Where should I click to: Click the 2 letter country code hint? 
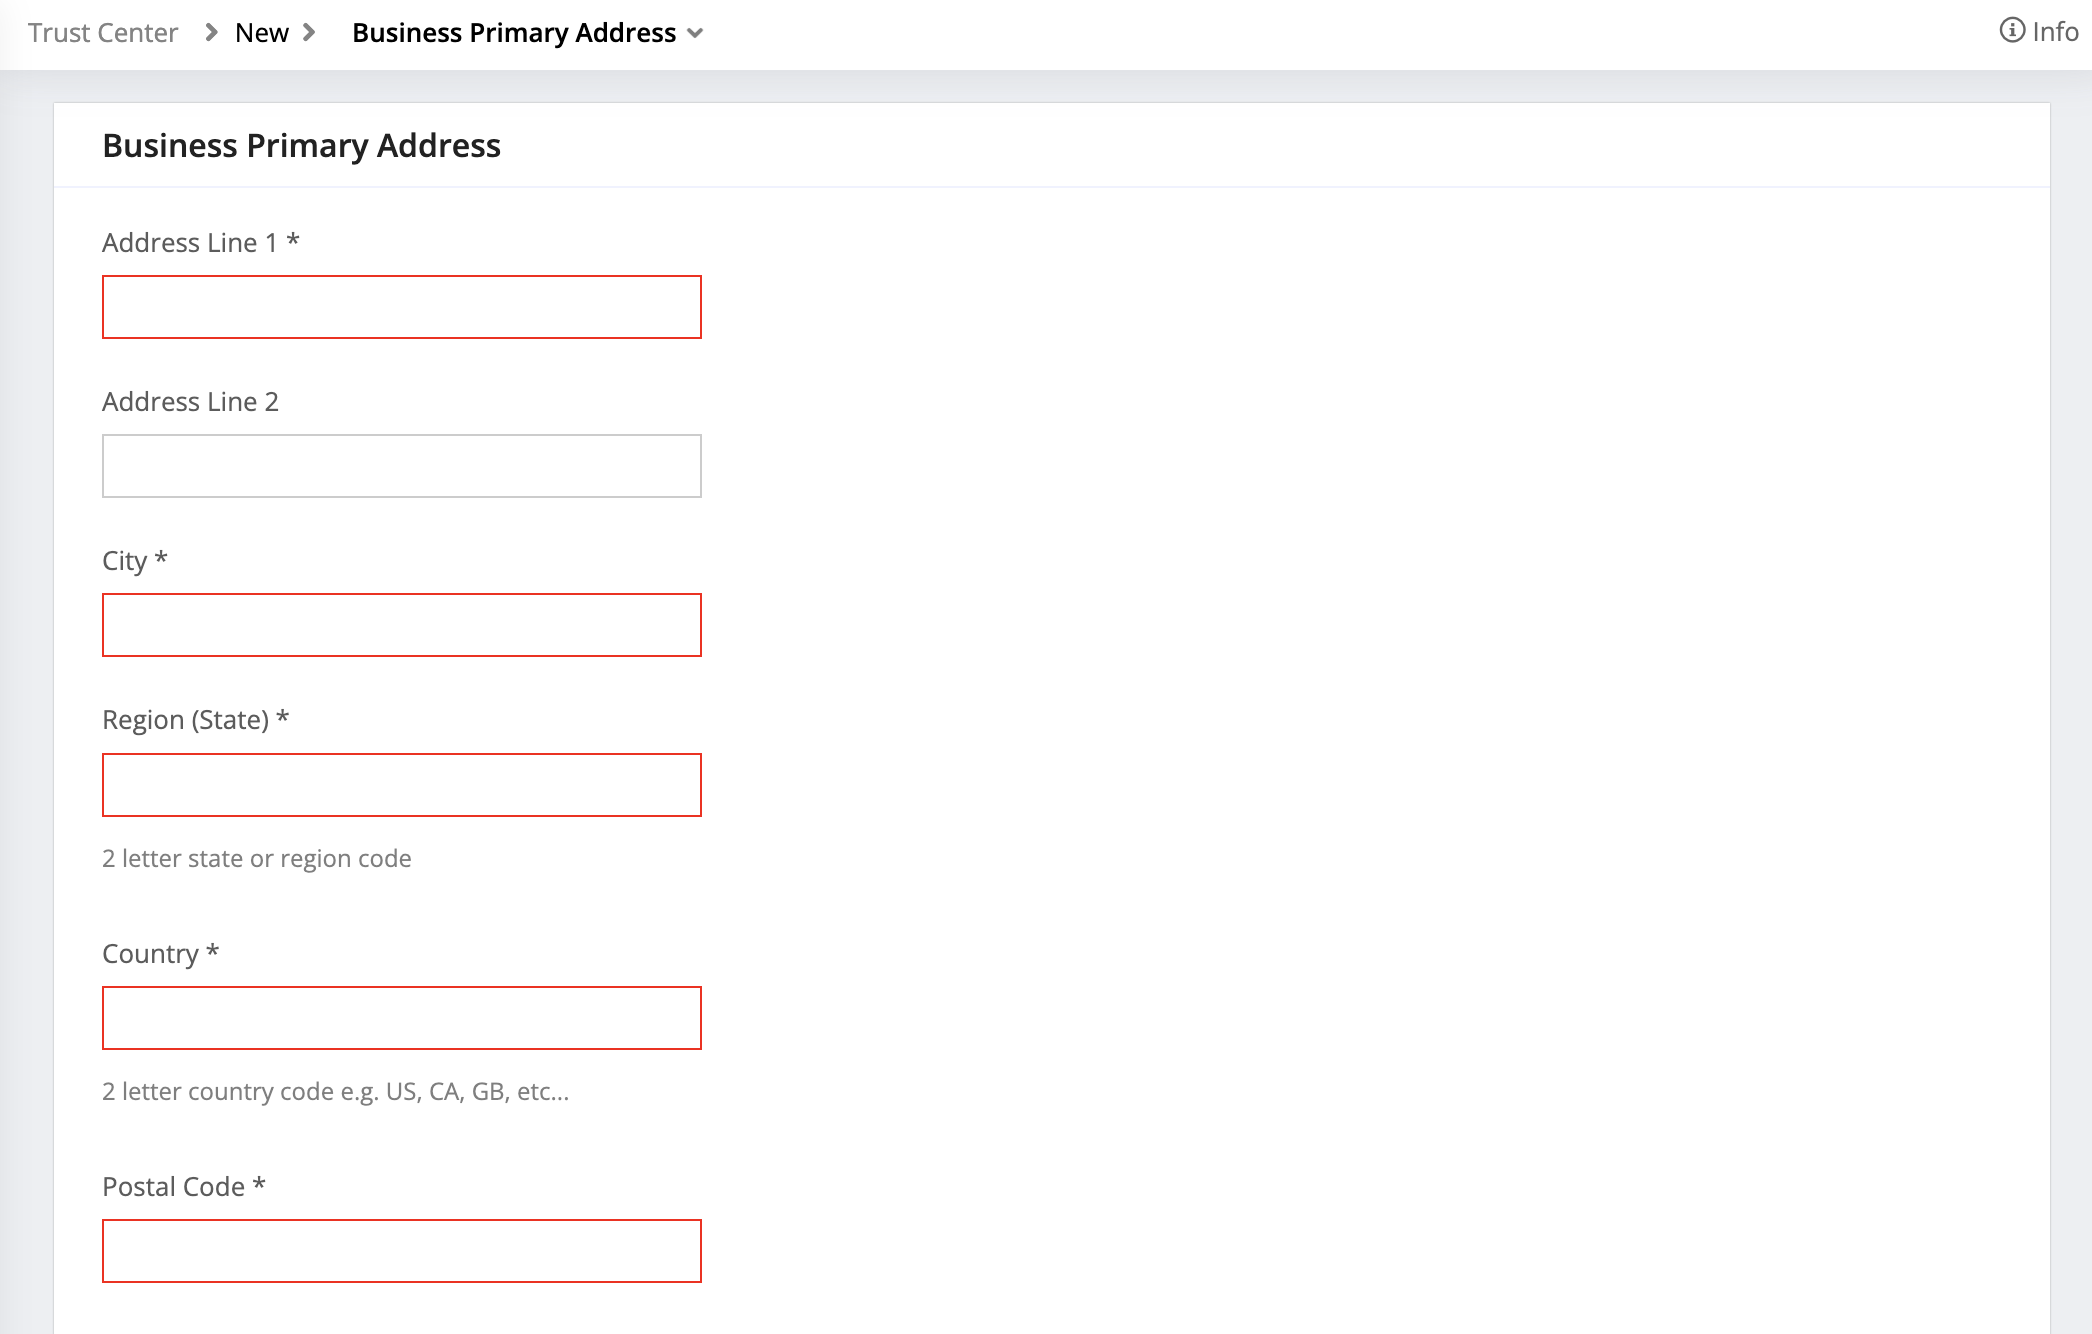(335, 1092)
